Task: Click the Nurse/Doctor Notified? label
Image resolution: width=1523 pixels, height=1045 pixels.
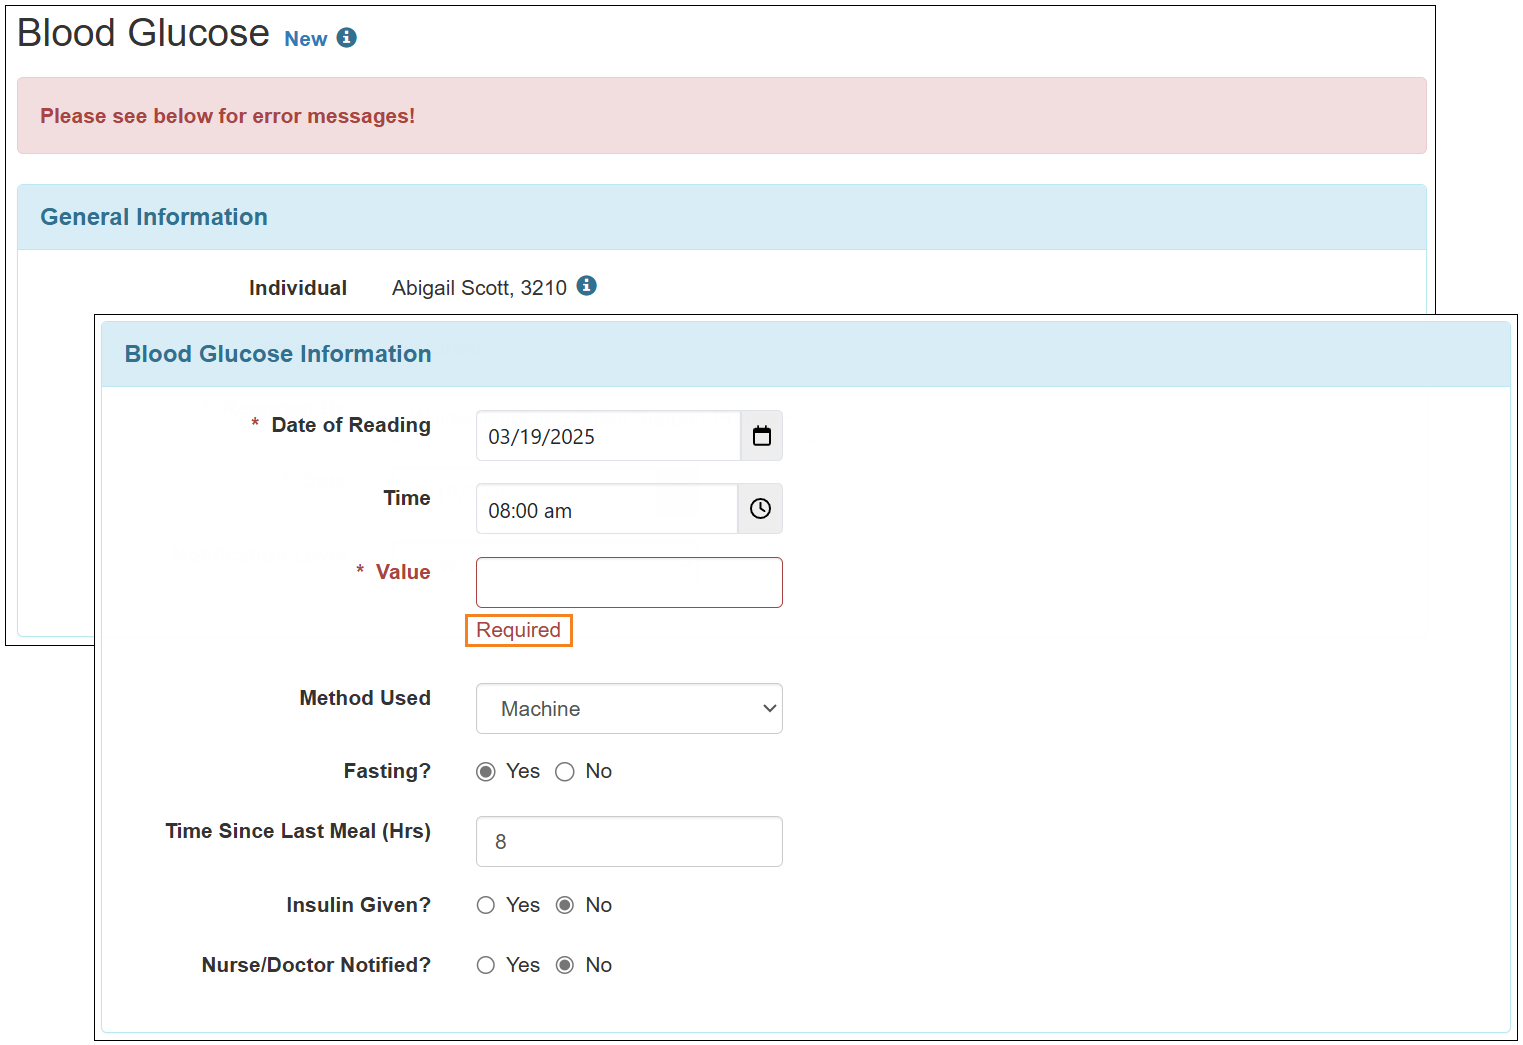Action: click(316, 965)
